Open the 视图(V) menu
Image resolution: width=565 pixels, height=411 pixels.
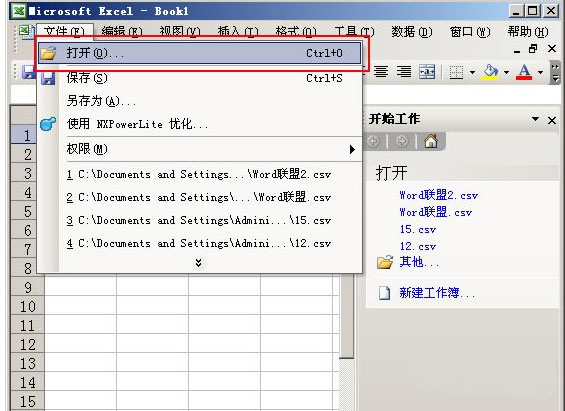click(x=180, y=32)
